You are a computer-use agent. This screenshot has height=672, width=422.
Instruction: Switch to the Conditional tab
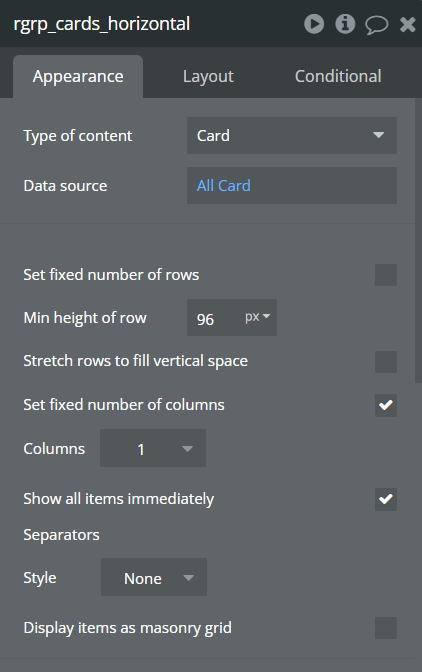(338, 76)
